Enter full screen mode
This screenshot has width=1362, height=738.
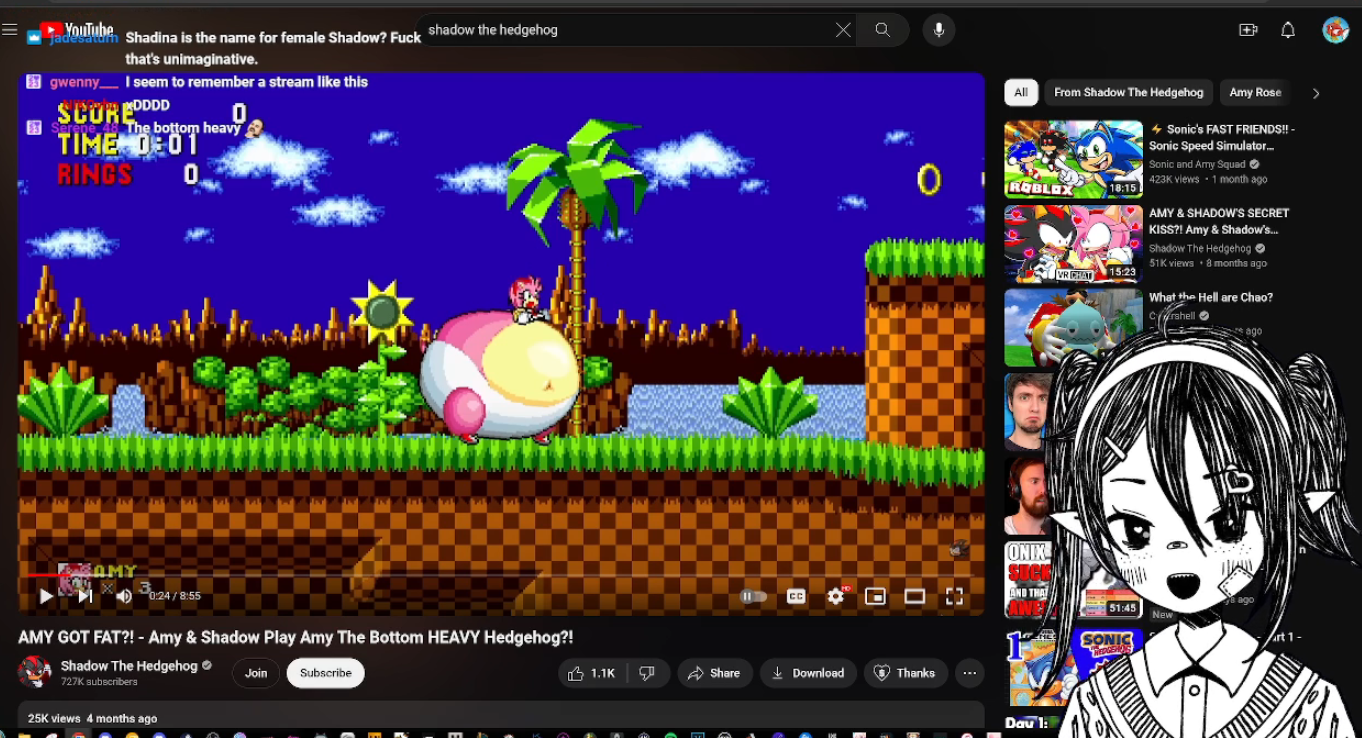[954, 596]
